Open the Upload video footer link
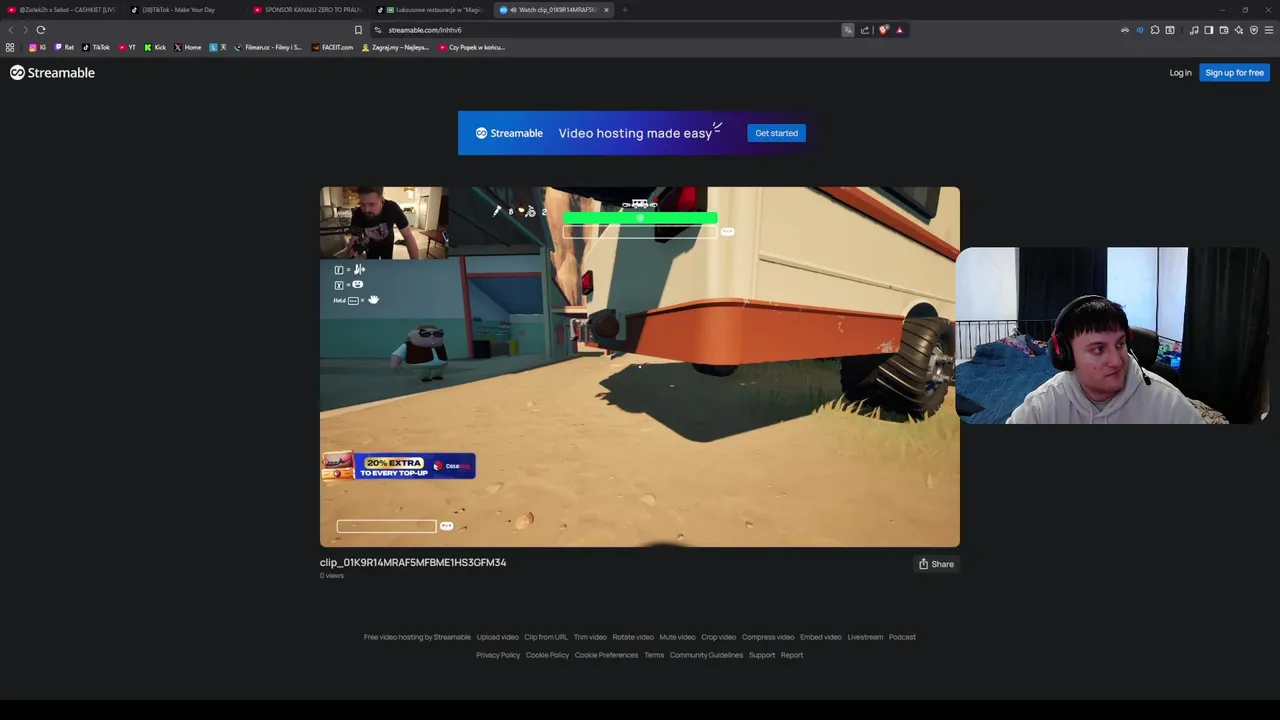 click(x=497, y=637)
